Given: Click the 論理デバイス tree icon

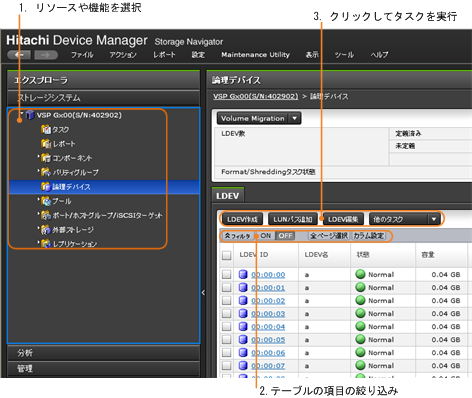Looking at the screenshot, I should (46, 187).
